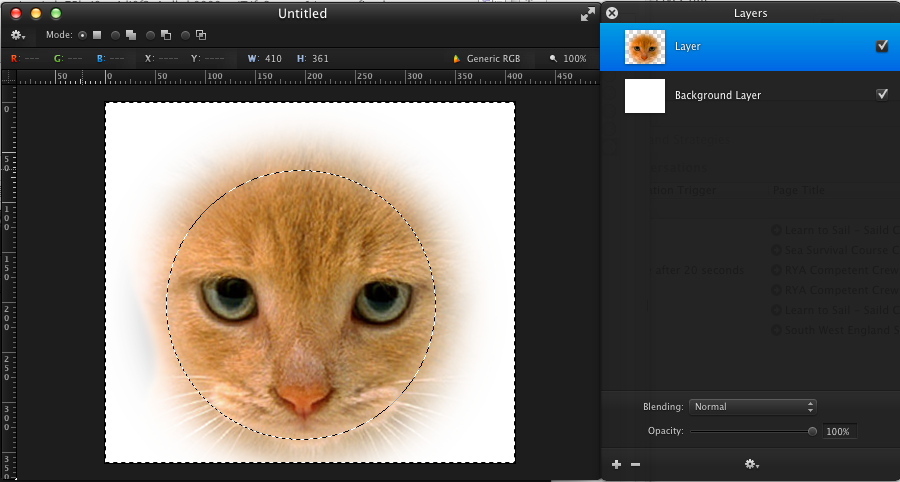Open the Blending mode dropdown

[755, 407]
